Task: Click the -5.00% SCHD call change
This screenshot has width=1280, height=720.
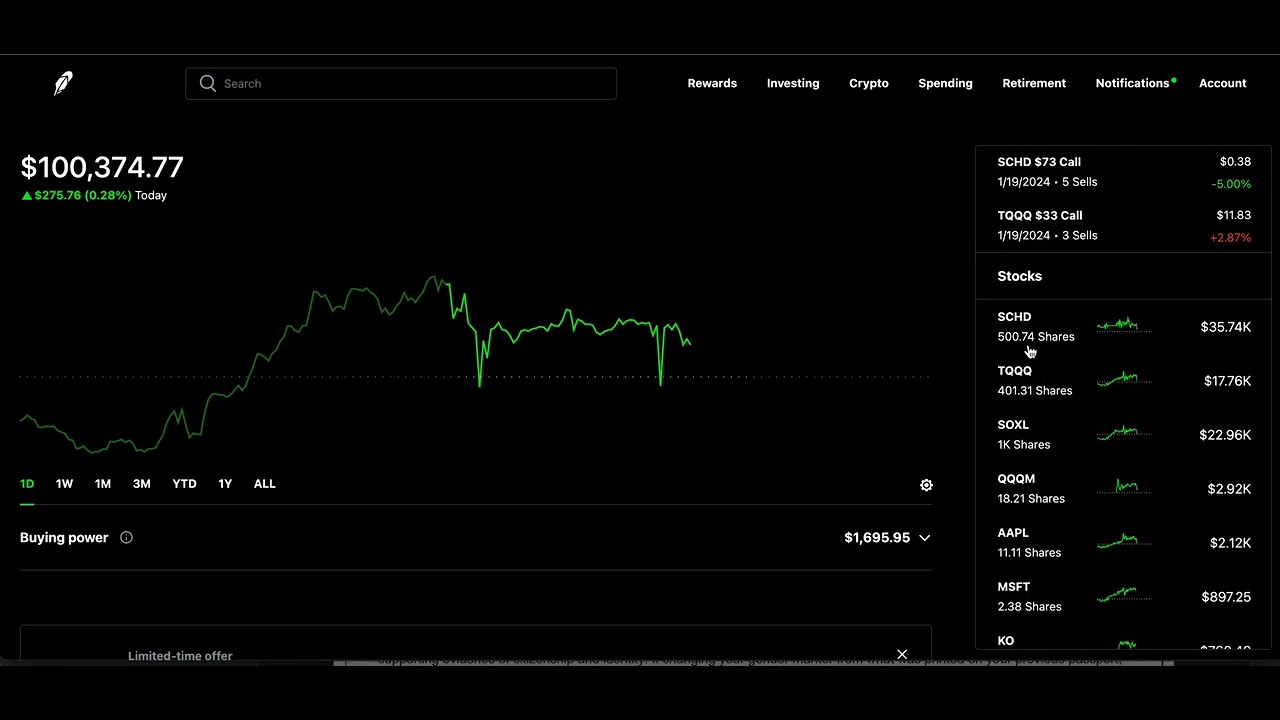Action: [x=1231, y=184]
